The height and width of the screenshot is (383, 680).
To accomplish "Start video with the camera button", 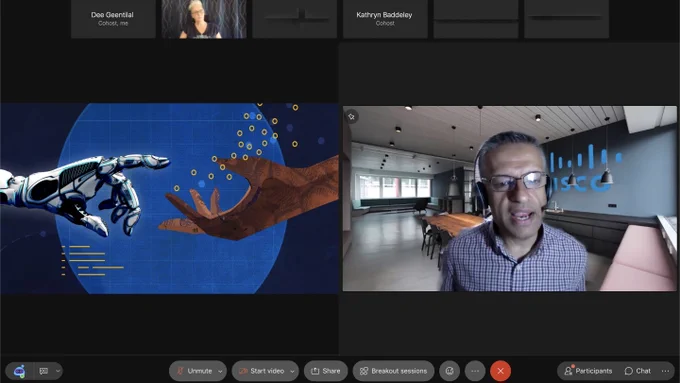I will [x=261, y=371].
